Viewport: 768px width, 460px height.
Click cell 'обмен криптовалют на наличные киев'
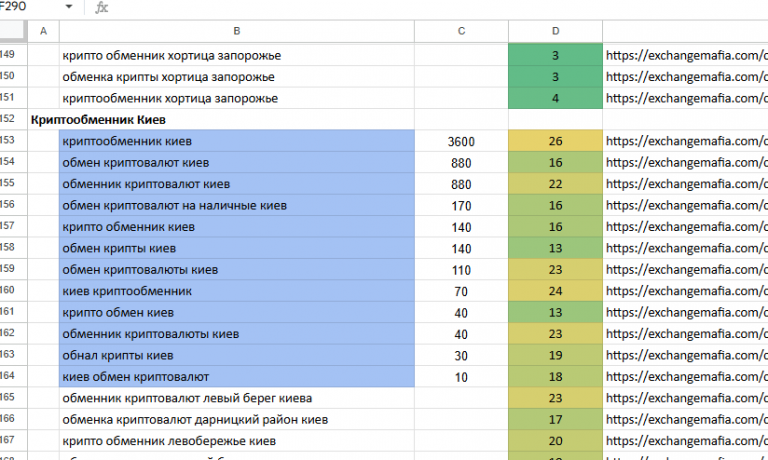click(237, 206)
